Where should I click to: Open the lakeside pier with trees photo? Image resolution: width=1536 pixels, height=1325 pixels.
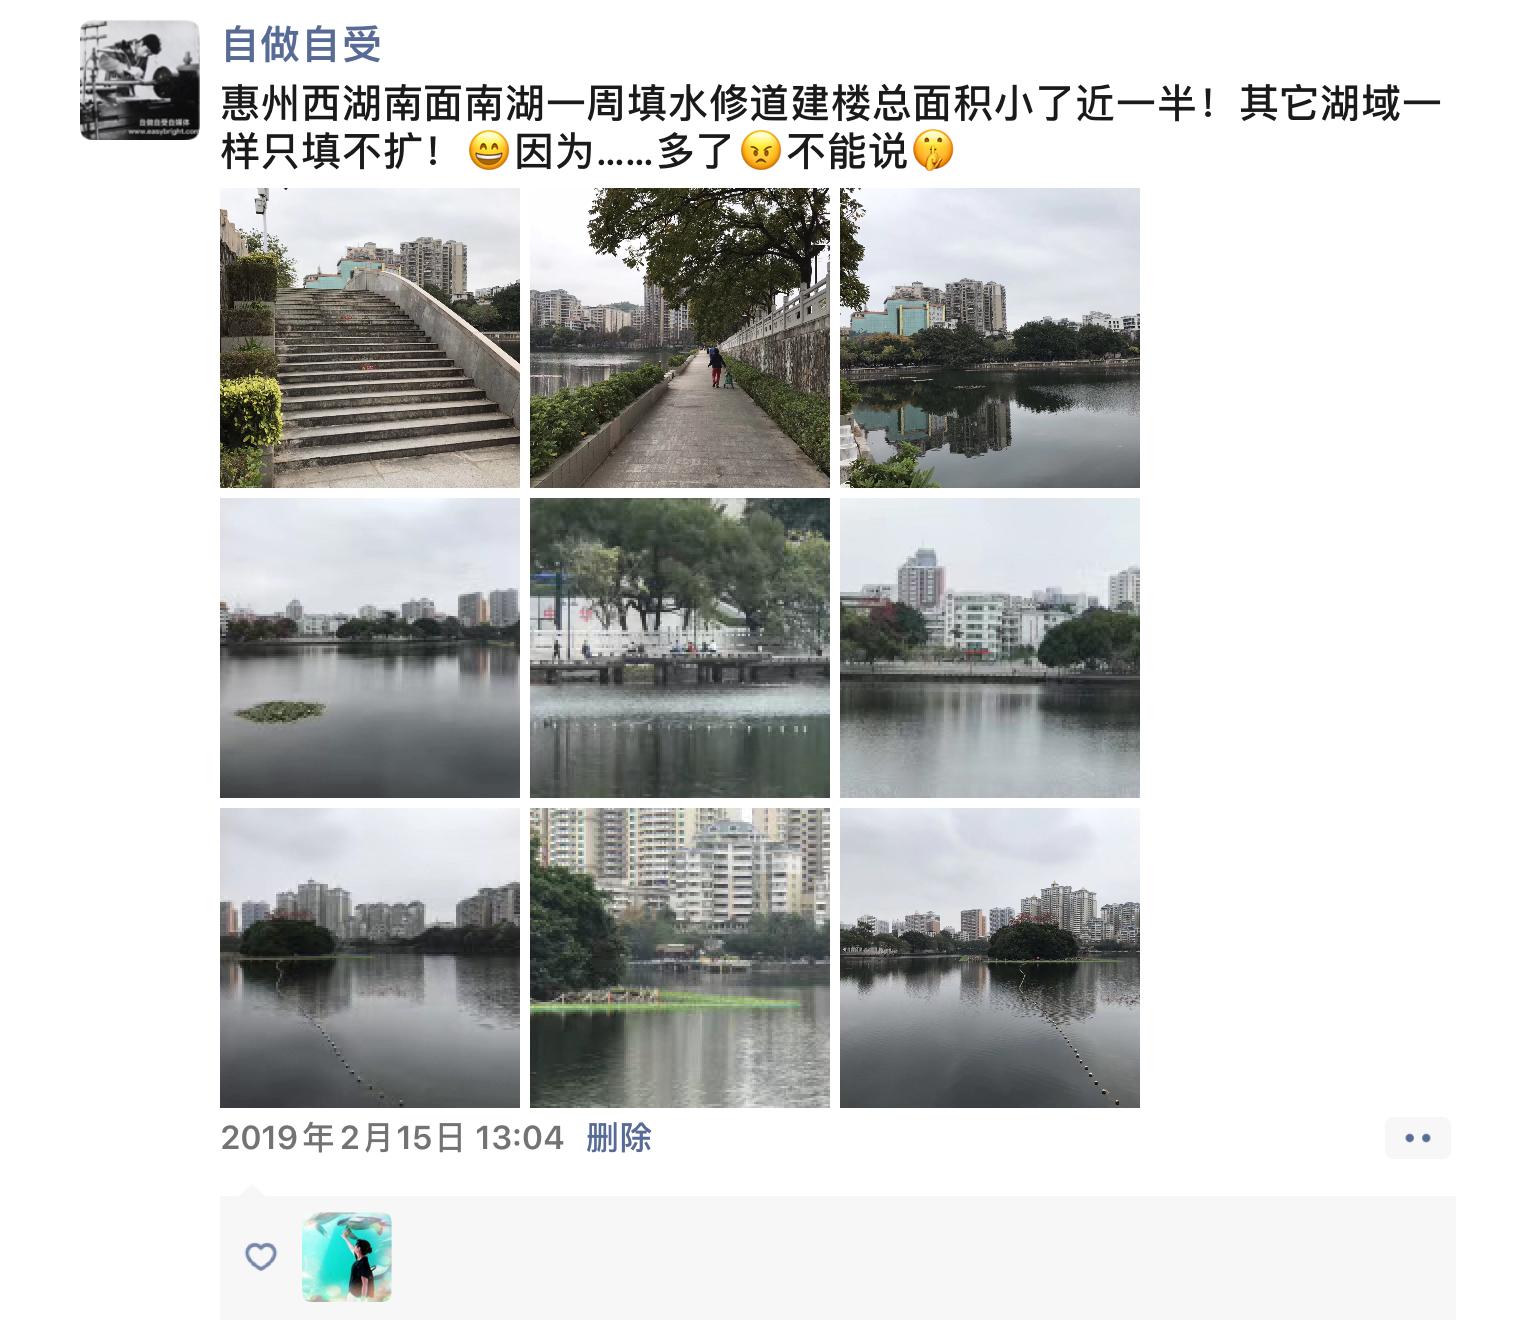coord(680,648)
